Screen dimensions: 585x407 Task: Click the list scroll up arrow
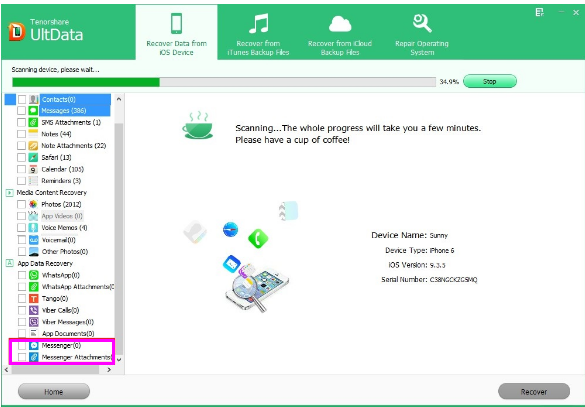(x=119, y=99)
